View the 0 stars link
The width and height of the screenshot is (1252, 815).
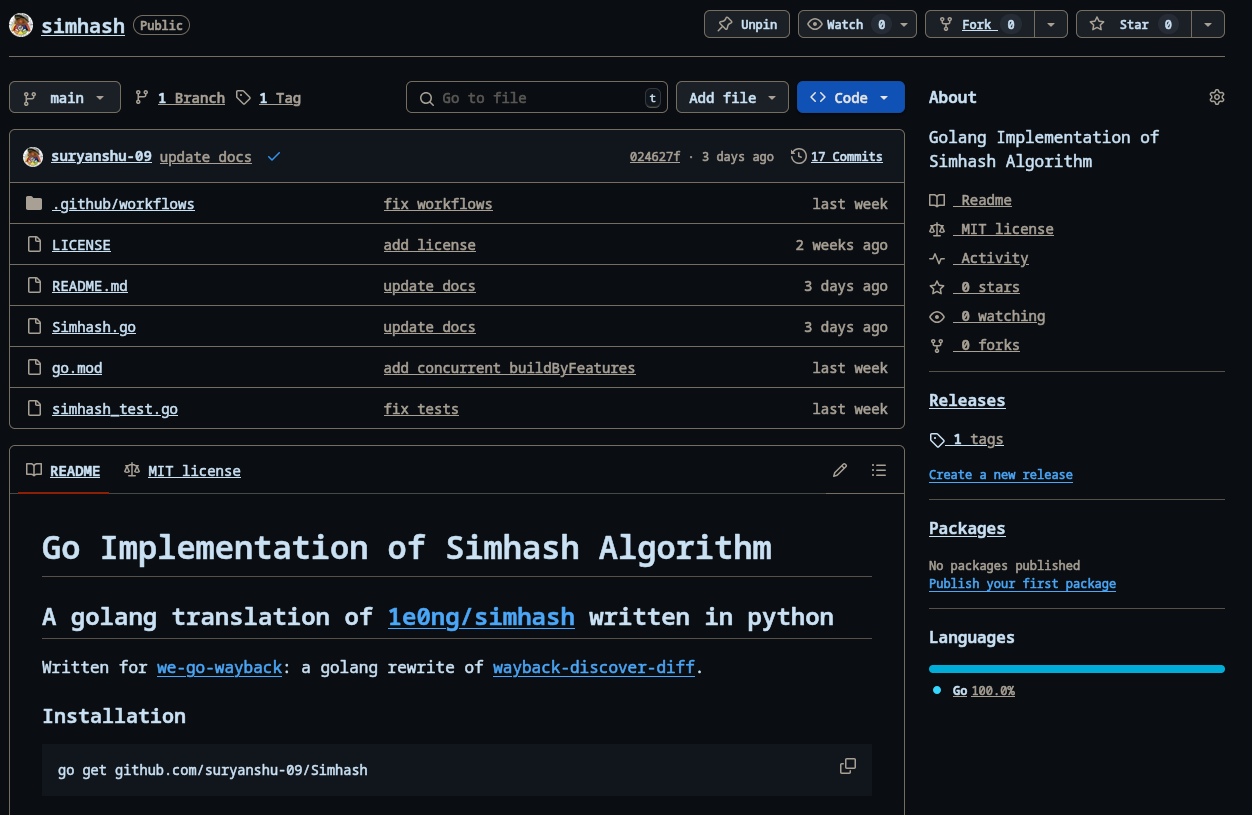pyautogui.click(x=974, y=287)
